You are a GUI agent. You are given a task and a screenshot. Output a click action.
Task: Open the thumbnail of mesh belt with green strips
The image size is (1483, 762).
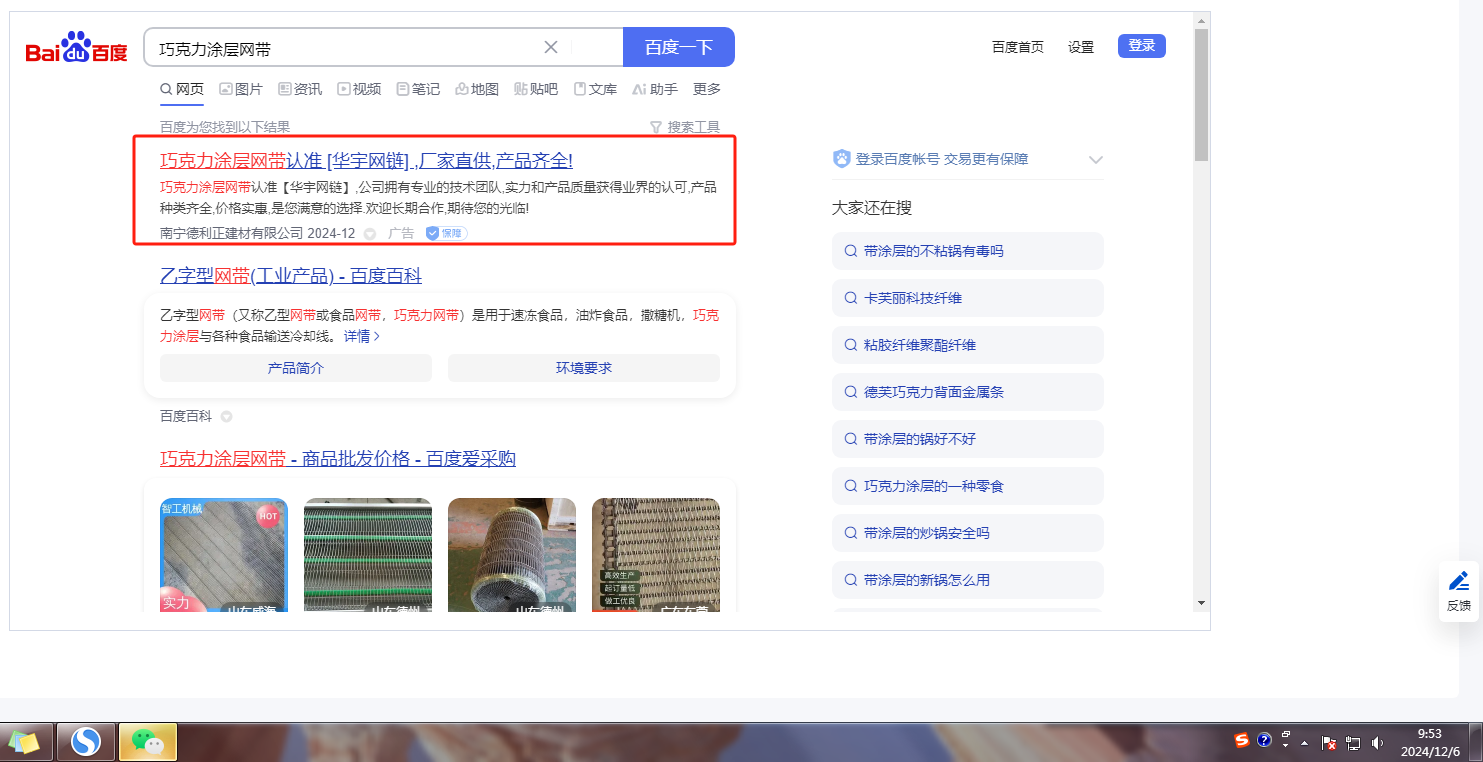tap(368, 555)
